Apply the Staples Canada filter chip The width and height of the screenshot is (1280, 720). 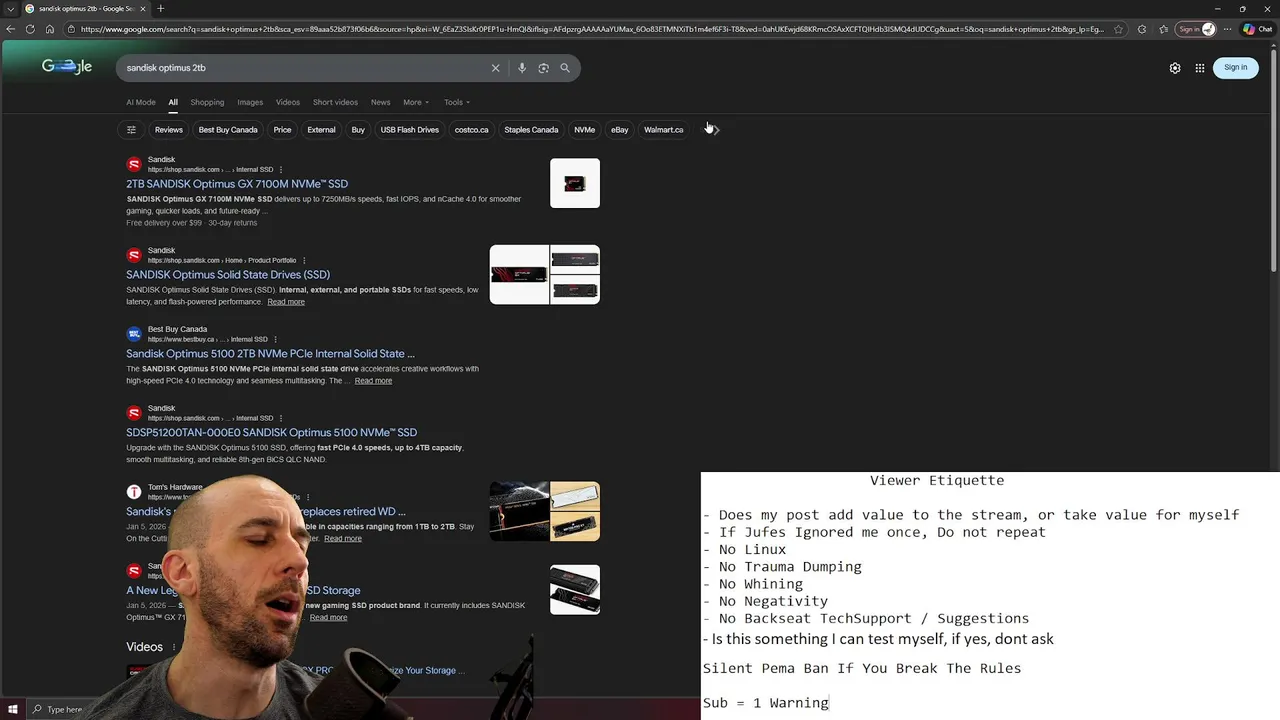531,129
